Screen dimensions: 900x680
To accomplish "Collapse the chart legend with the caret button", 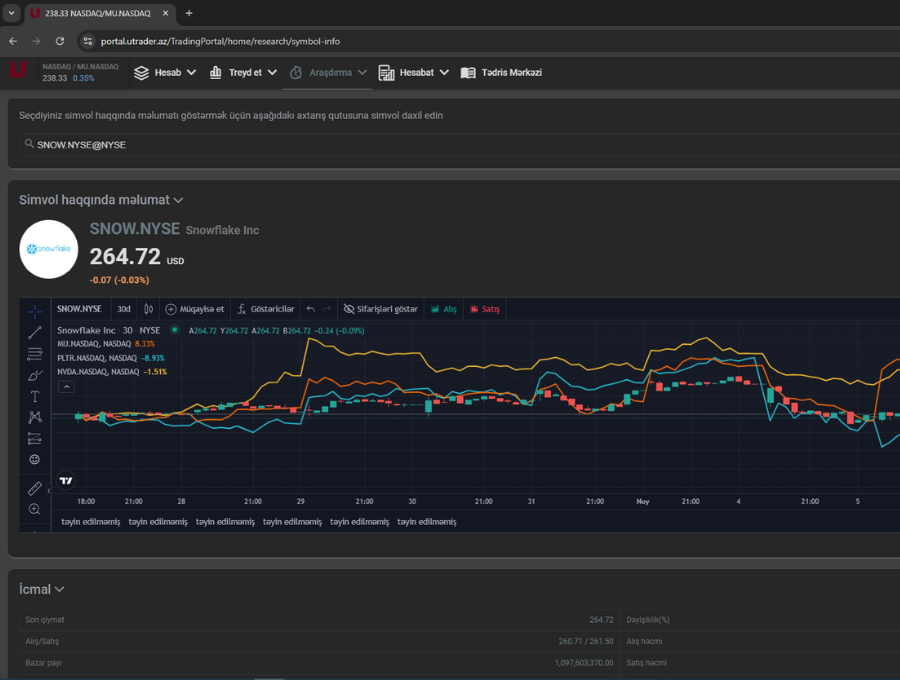I will pyautogui.click(x=66, y=385).
